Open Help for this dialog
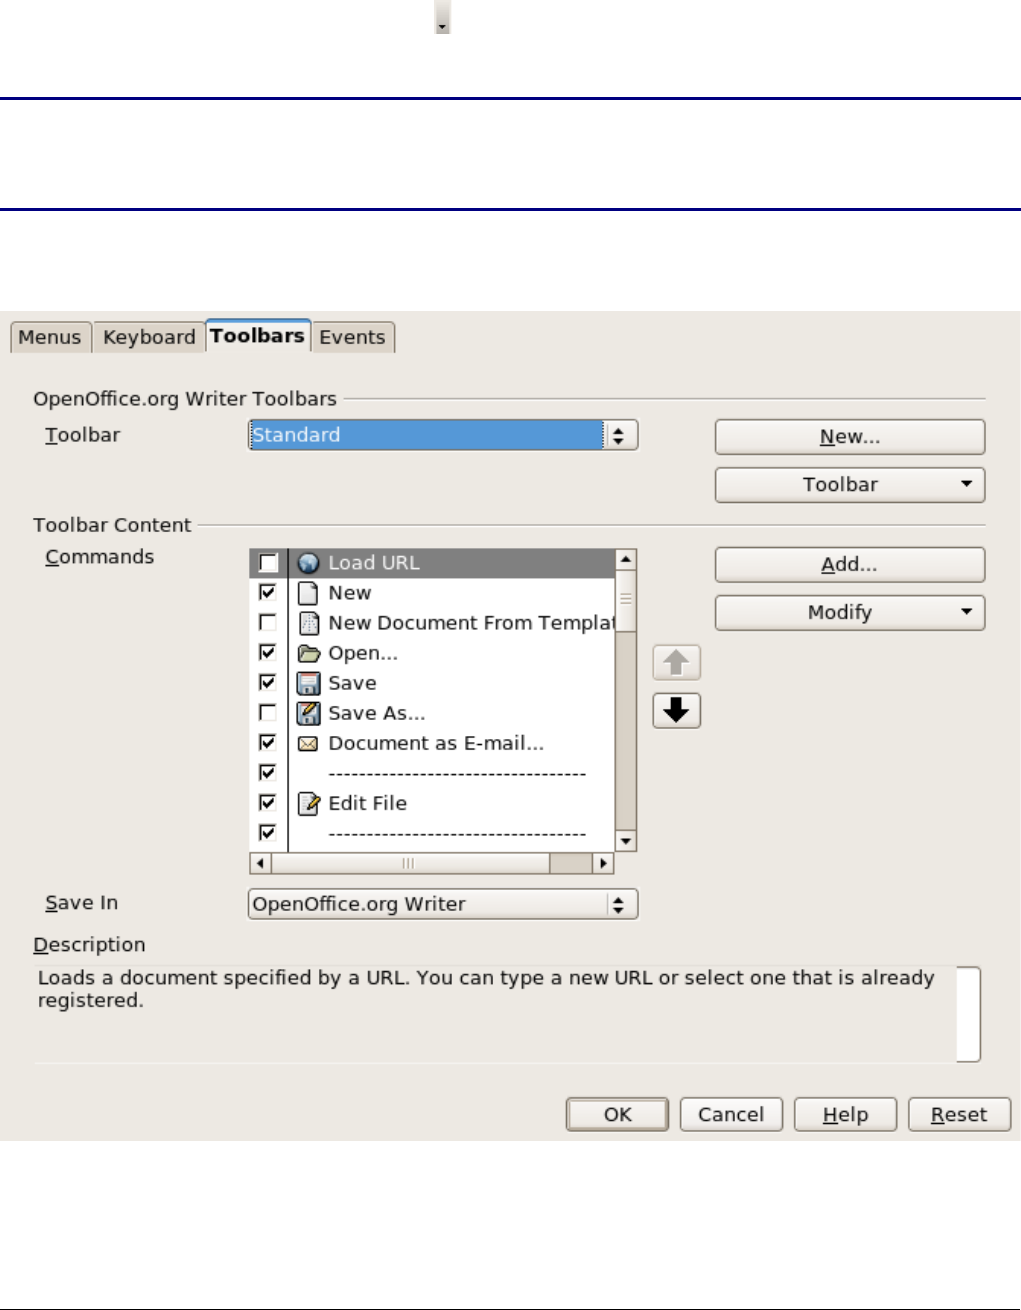1021x1310 pixels. coord(845,1114)
